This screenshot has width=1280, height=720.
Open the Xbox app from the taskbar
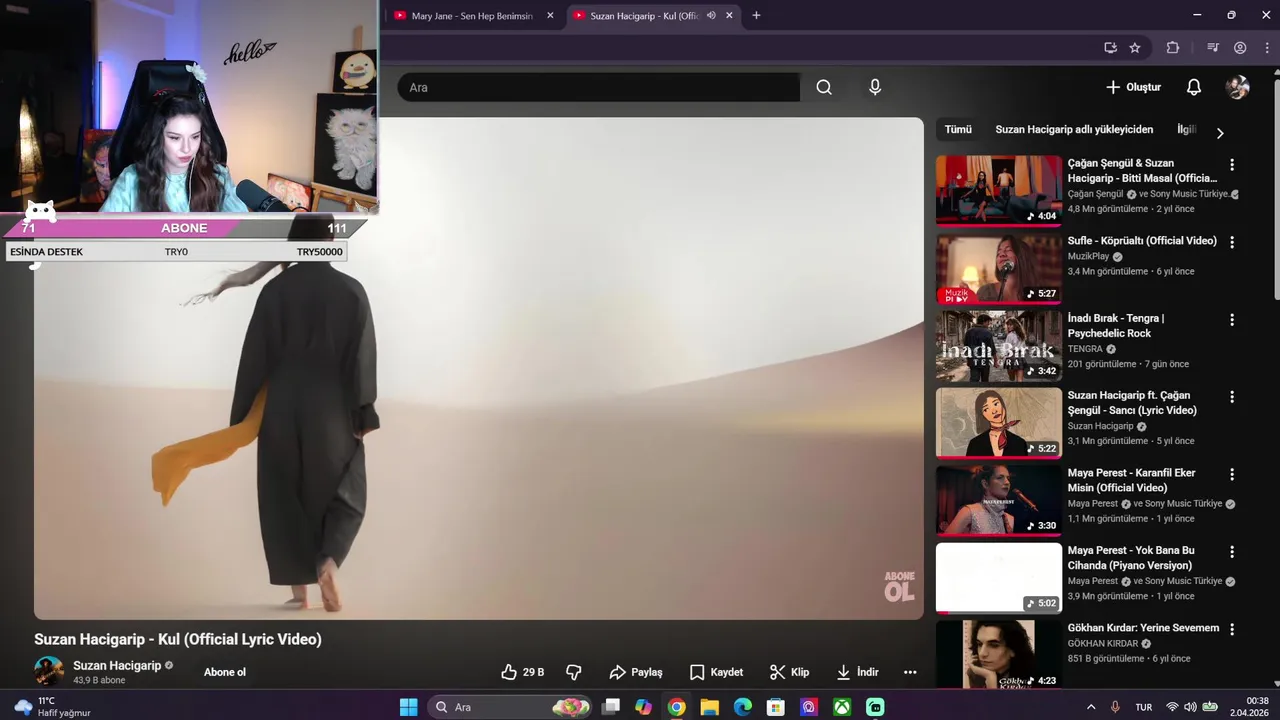pos(842,707)
